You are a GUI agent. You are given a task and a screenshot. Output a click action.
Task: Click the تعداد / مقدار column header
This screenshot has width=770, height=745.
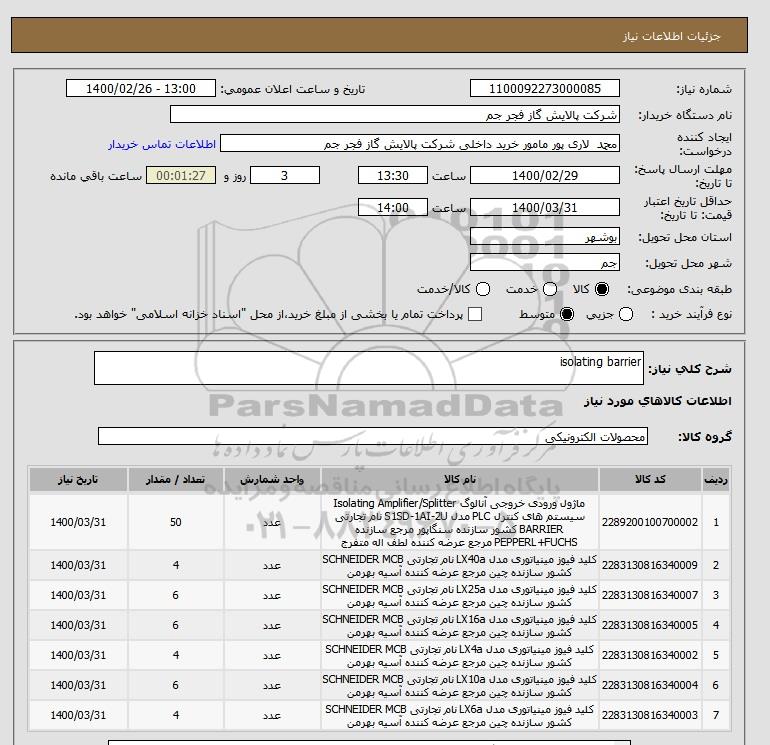176,479
